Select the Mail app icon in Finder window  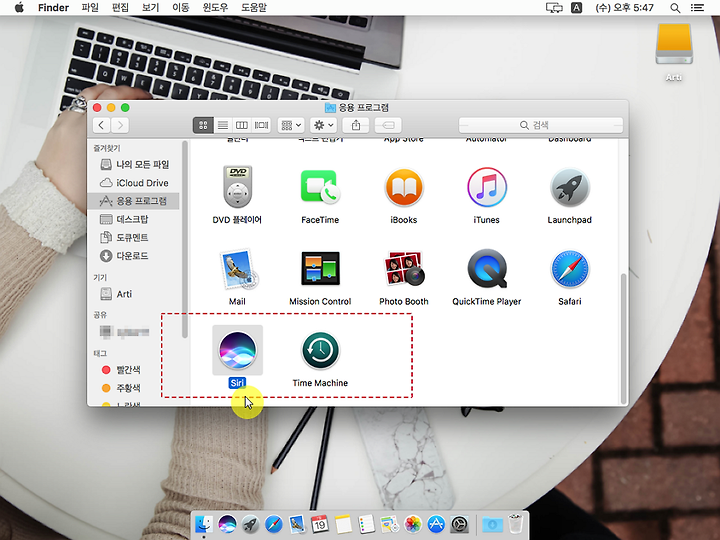239,269
